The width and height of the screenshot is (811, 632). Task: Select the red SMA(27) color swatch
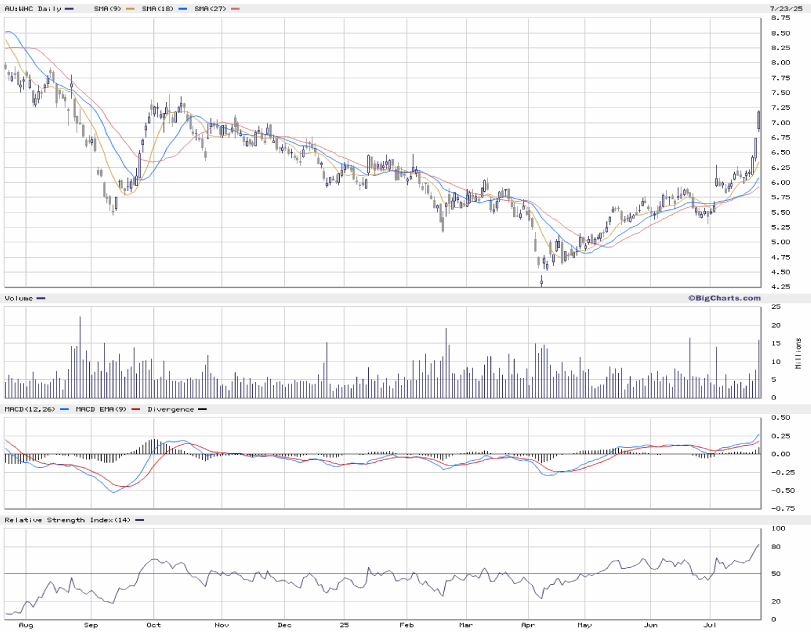click(x=236, y=8)
